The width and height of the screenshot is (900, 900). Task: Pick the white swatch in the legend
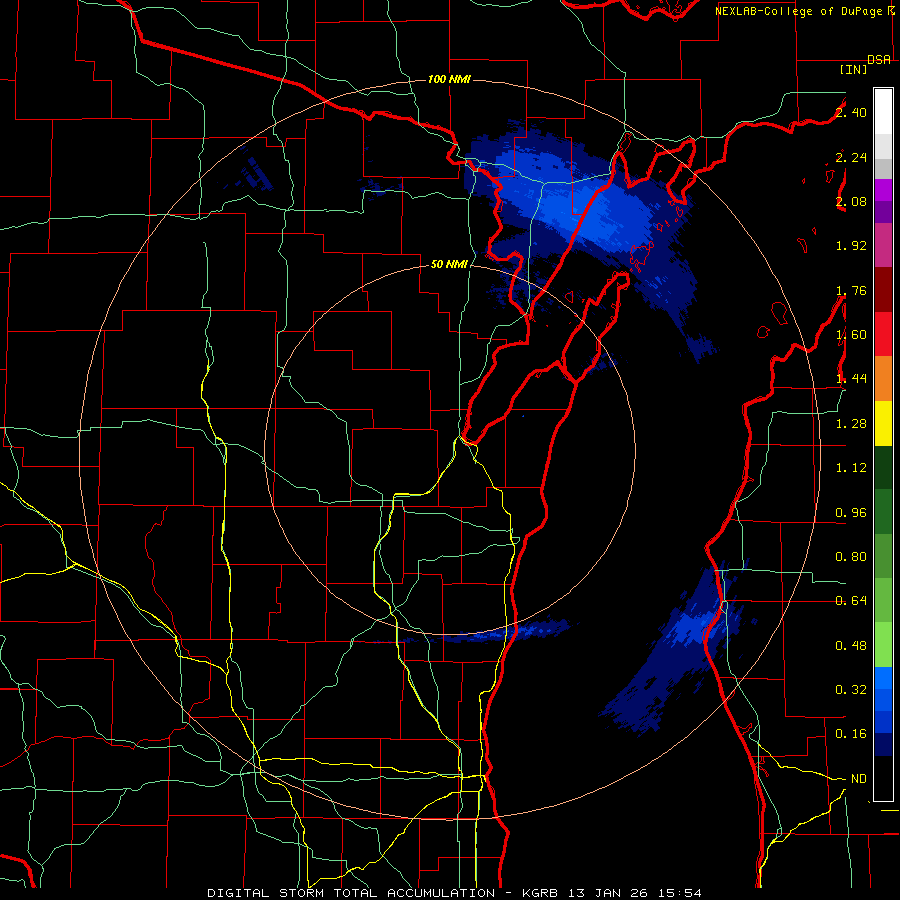[883, 112]
